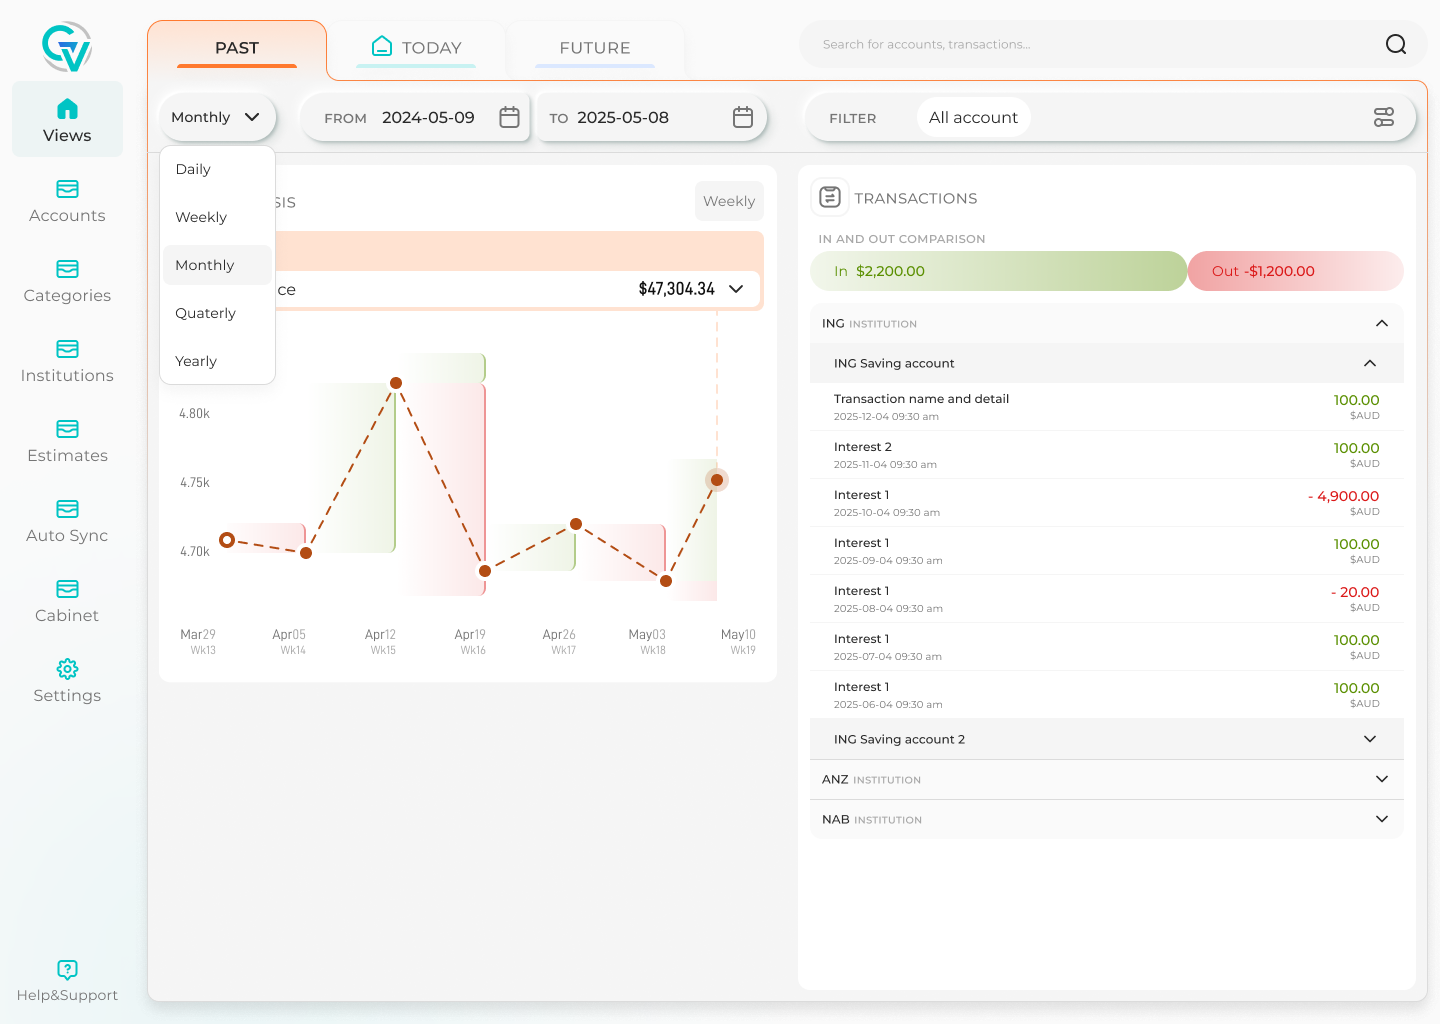Click the All account filter button
Screen dimensions: 1440x1024
[973, 117]
